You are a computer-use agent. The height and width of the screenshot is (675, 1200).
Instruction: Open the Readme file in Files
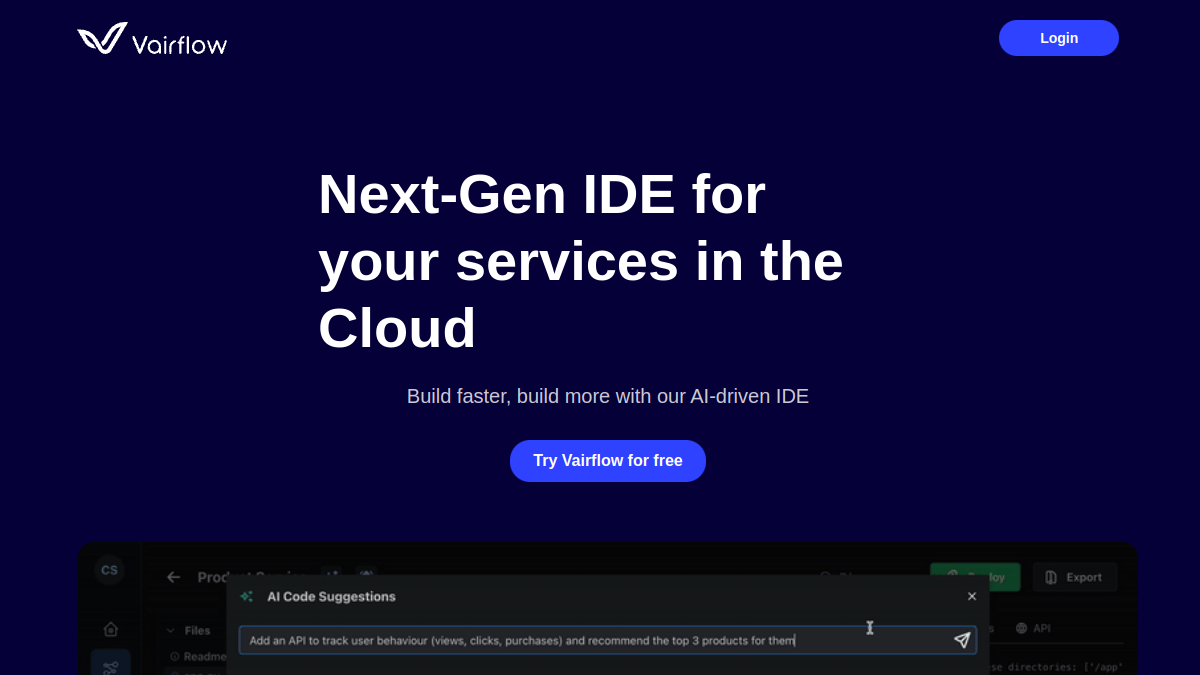(197, 657)
